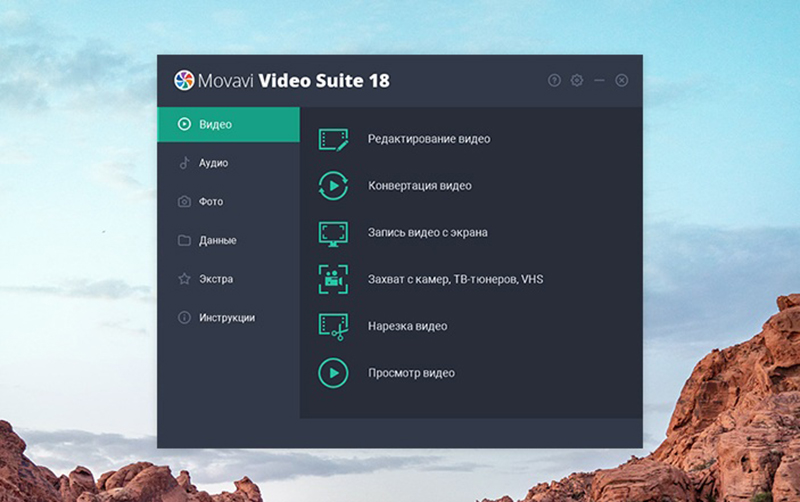Image resolution: width=800 pixels, height=502 pixels.
Task: Click the Редактирование видео text label
Action: pos(429,139)
